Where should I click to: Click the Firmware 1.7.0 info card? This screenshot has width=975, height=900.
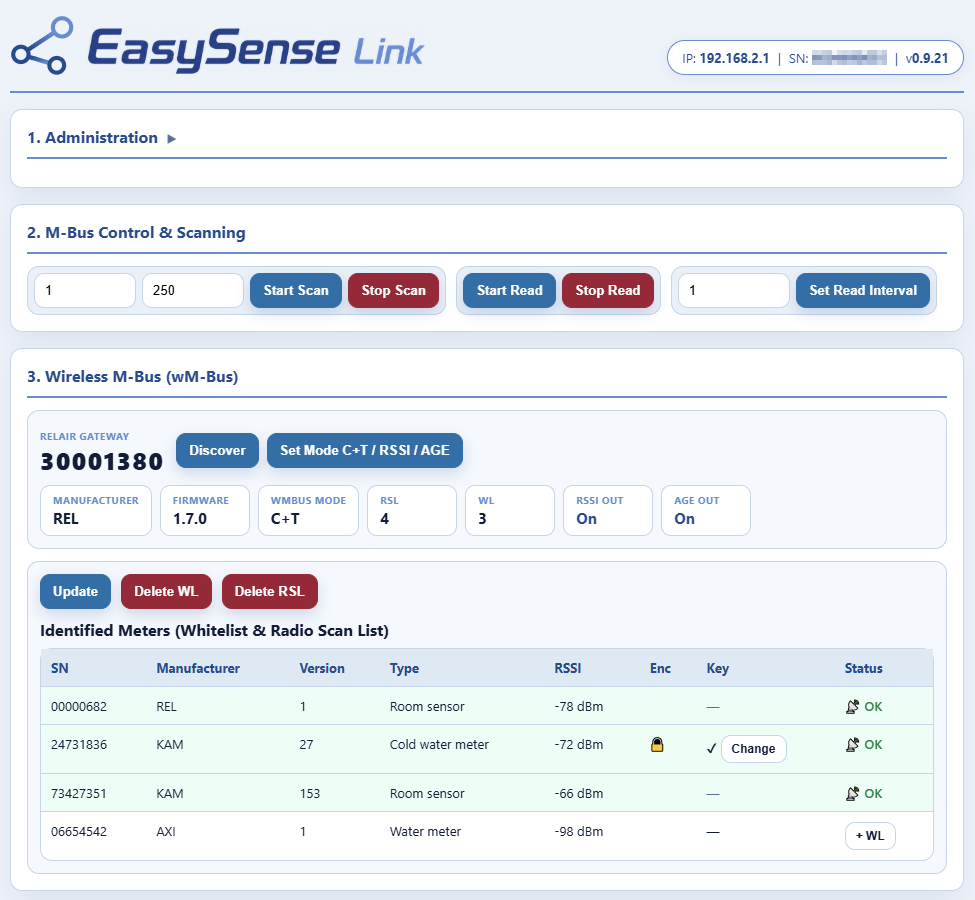point(205,511)
